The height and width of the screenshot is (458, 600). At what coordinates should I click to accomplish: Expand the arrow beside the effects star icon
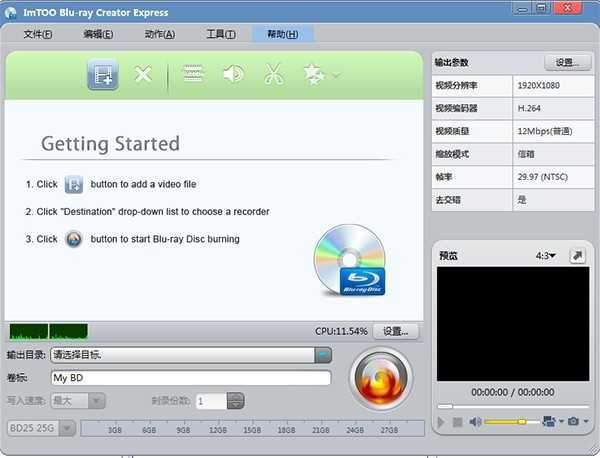(x=336, y=75)
